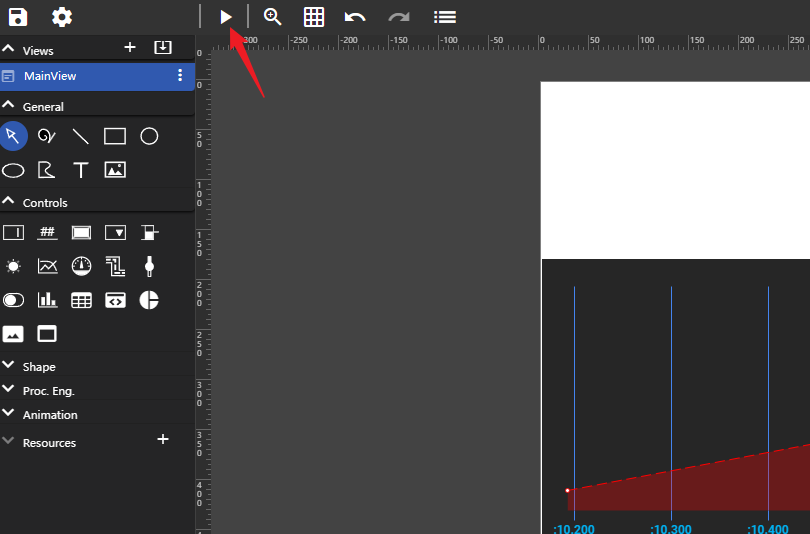
Task: Select the Line drawing tool
Action: point(81,136)
